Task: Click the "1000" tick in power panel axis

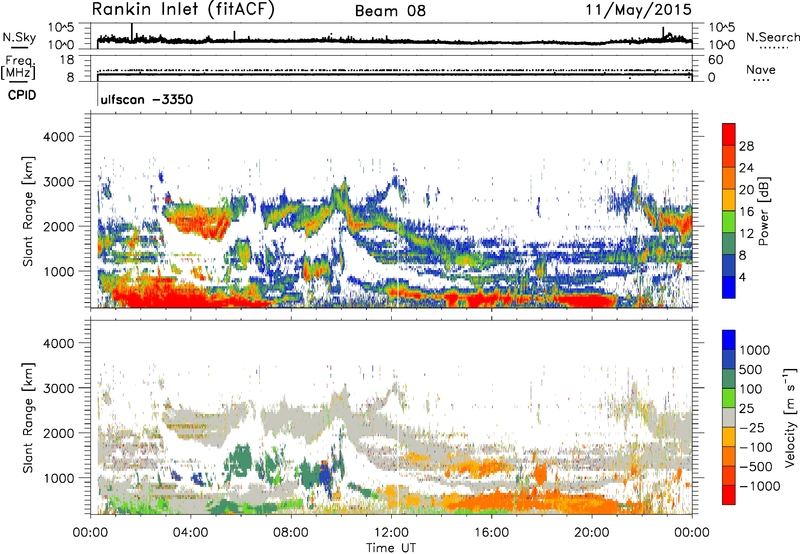Action: (59, 271)
